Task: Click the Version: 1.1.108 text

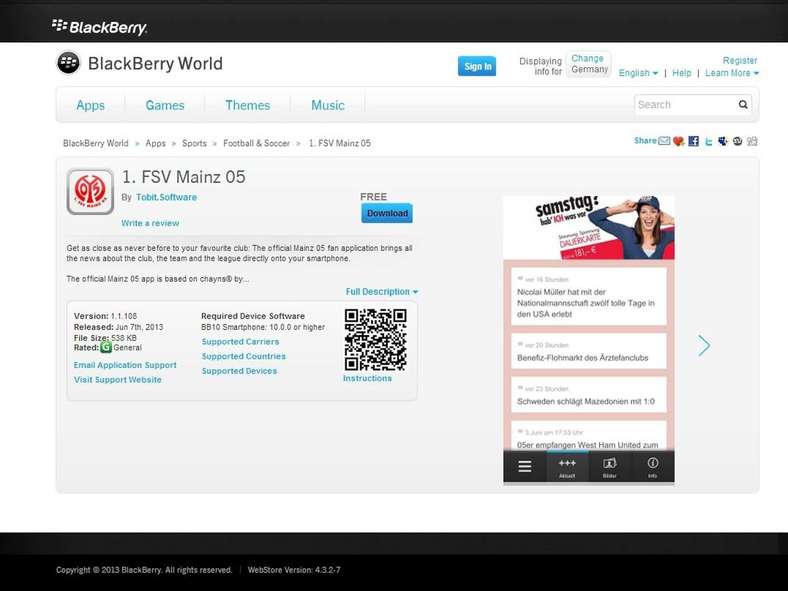Action: pyautogui.click(x=105, y=316)
